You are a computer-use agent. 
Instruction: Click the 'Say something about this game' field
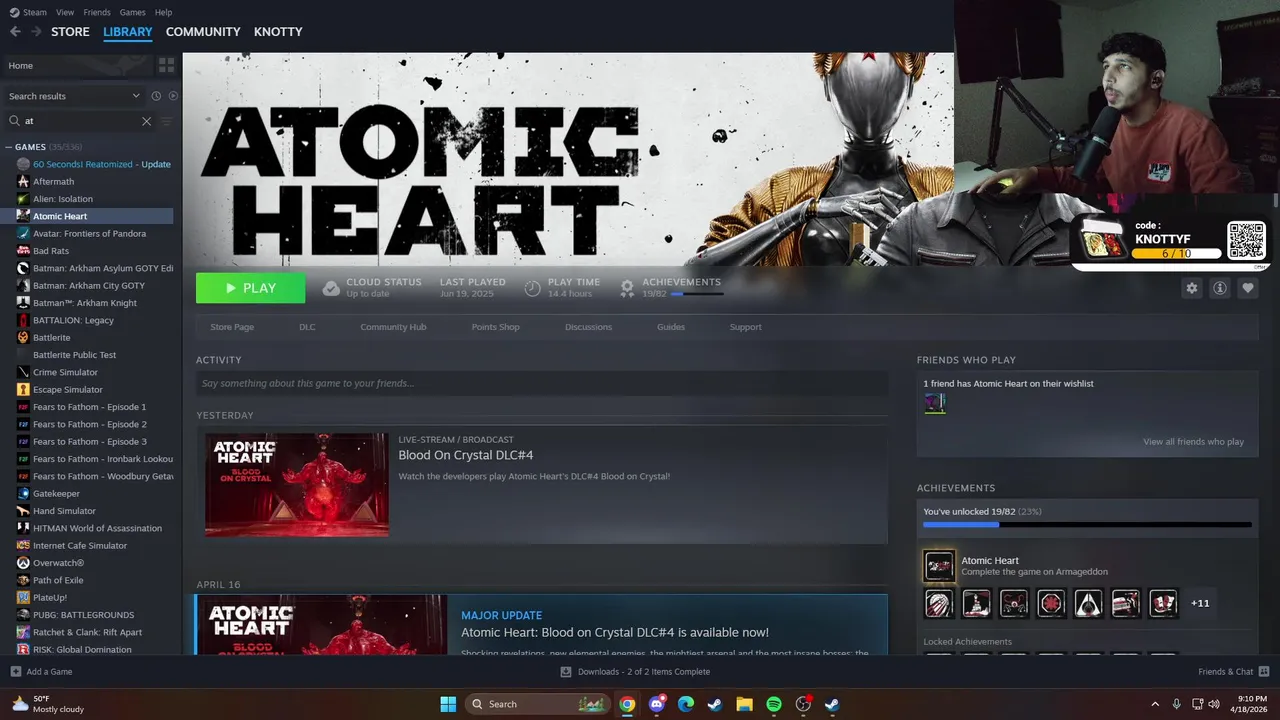[542, 383]
